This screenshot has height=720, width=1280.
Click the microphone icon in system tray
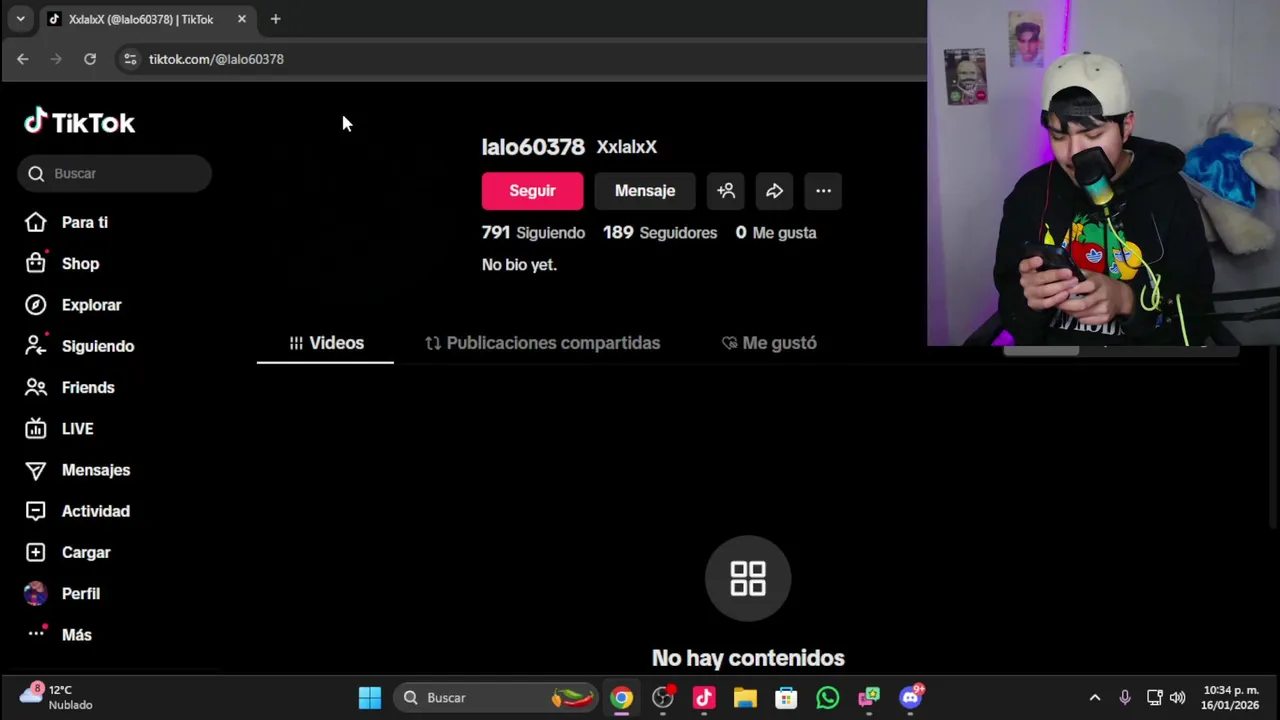point(1125,698)
